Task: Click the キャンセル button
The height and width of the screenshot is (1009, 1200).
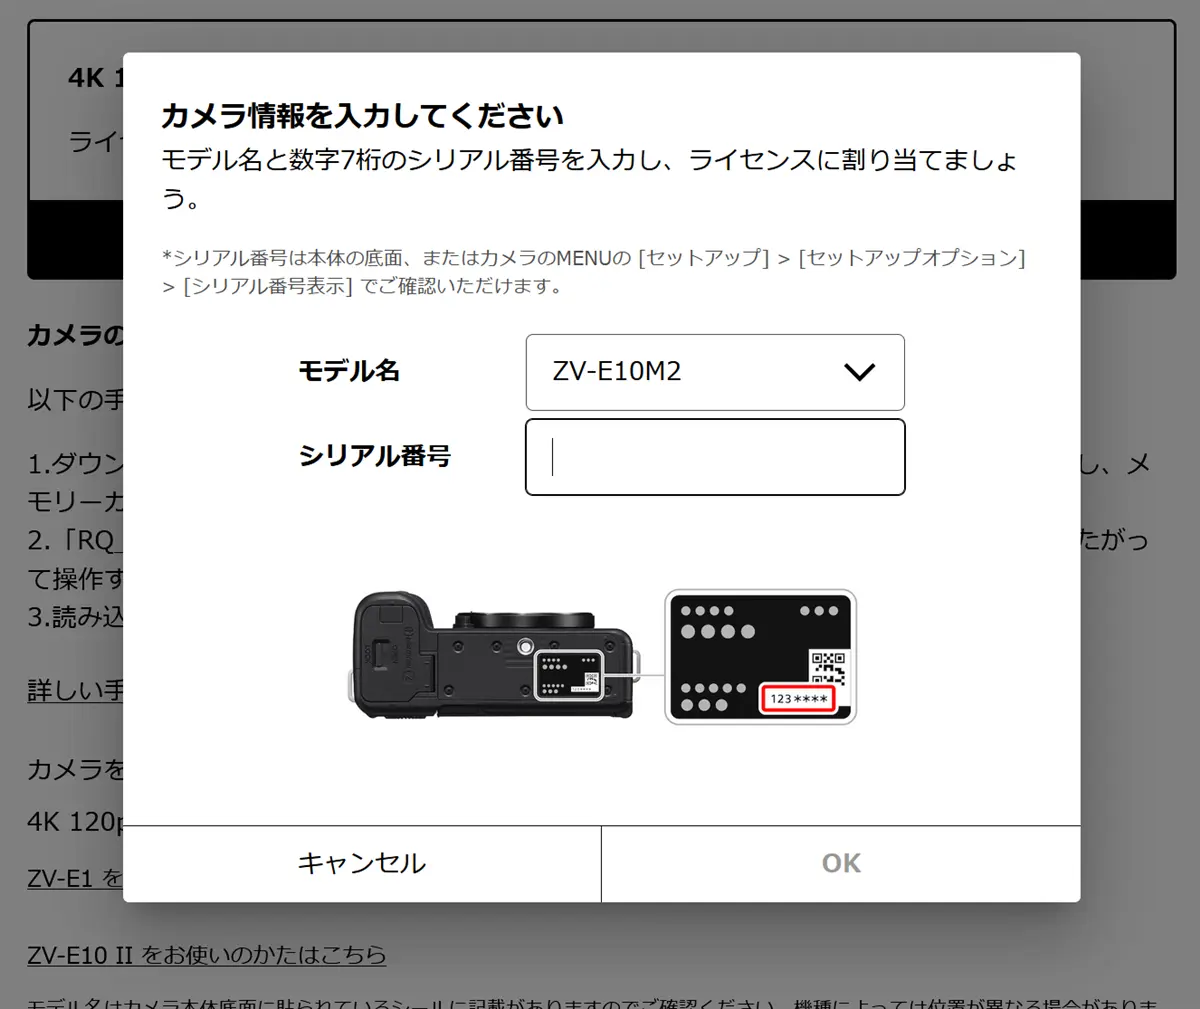Action: point(362,864)
